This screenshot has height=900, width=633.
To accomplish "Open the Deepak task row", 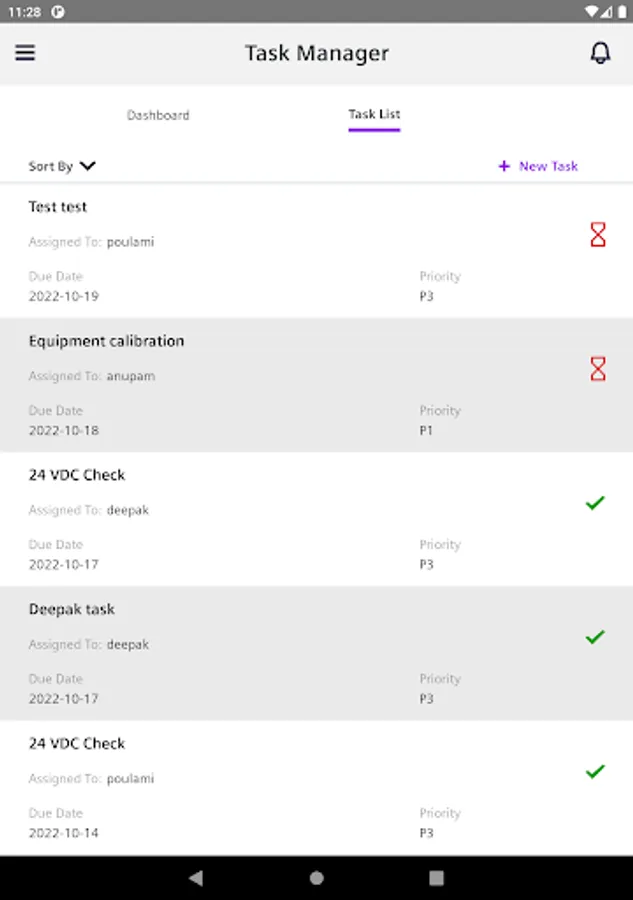I will (316, 653).
